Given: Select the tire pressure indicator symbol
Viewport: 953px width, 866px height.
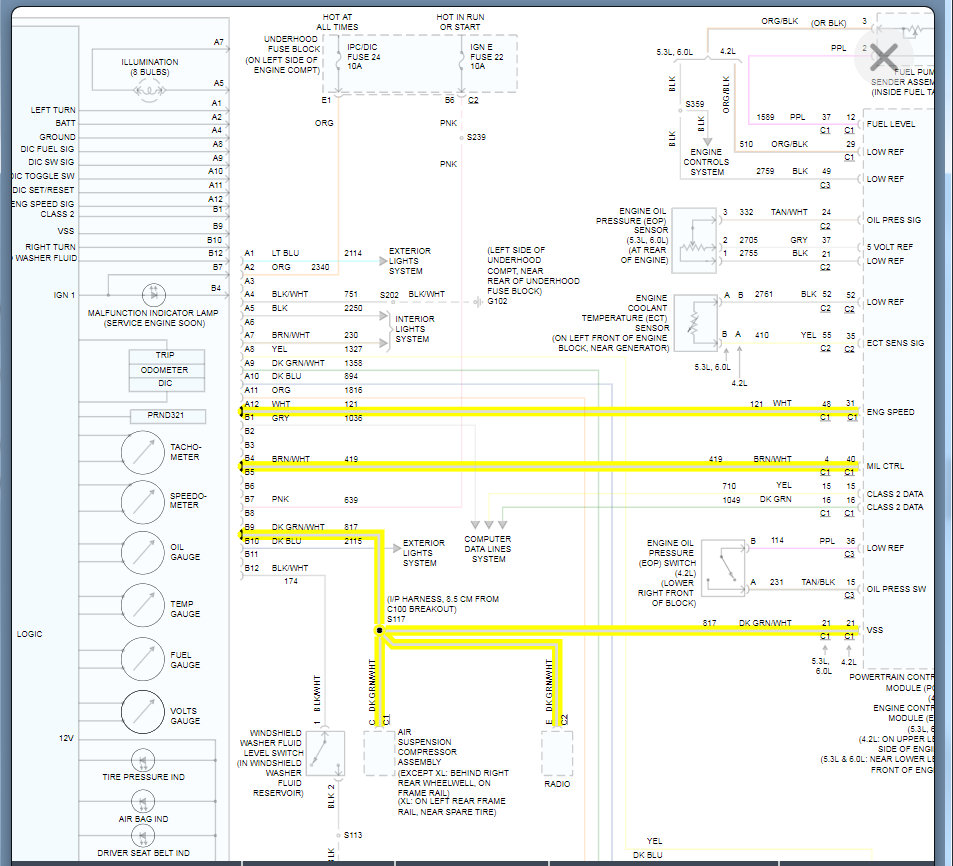Looking at the screenshot, I should 142,758.
